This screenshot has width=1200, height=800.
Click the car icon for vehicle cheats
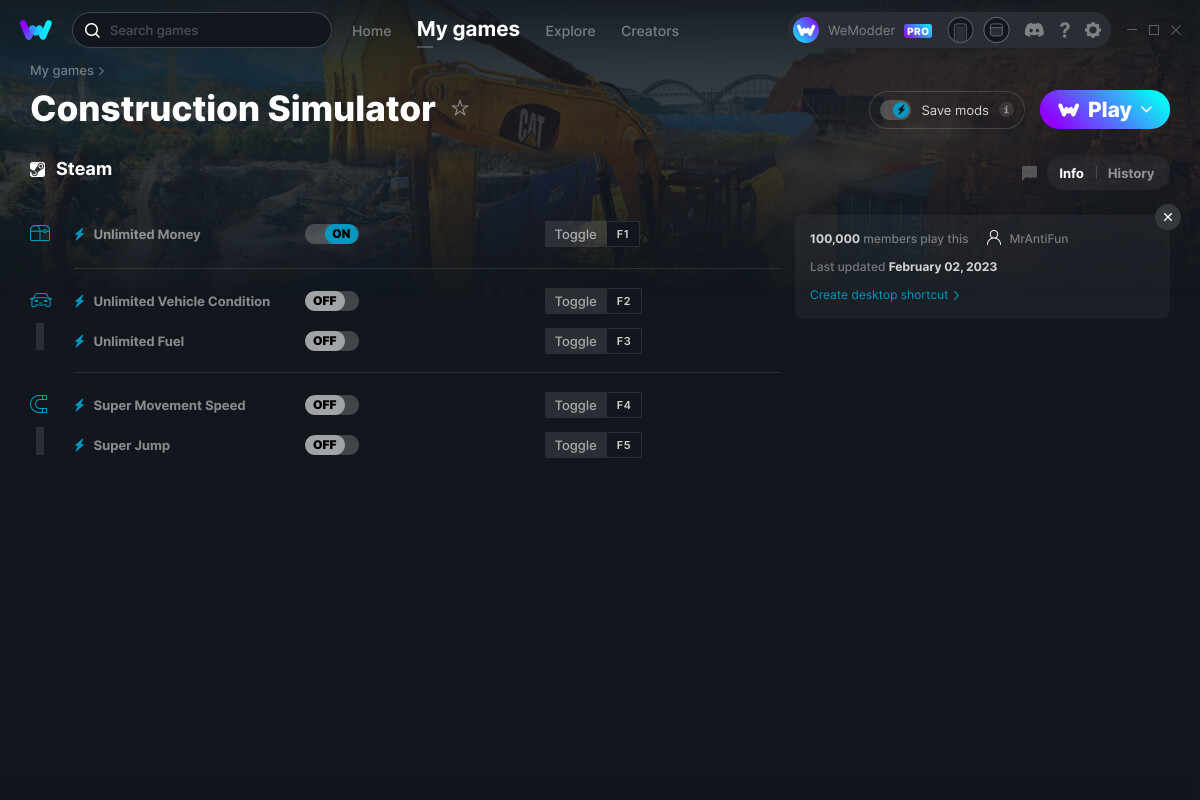[x=40, y=299]
